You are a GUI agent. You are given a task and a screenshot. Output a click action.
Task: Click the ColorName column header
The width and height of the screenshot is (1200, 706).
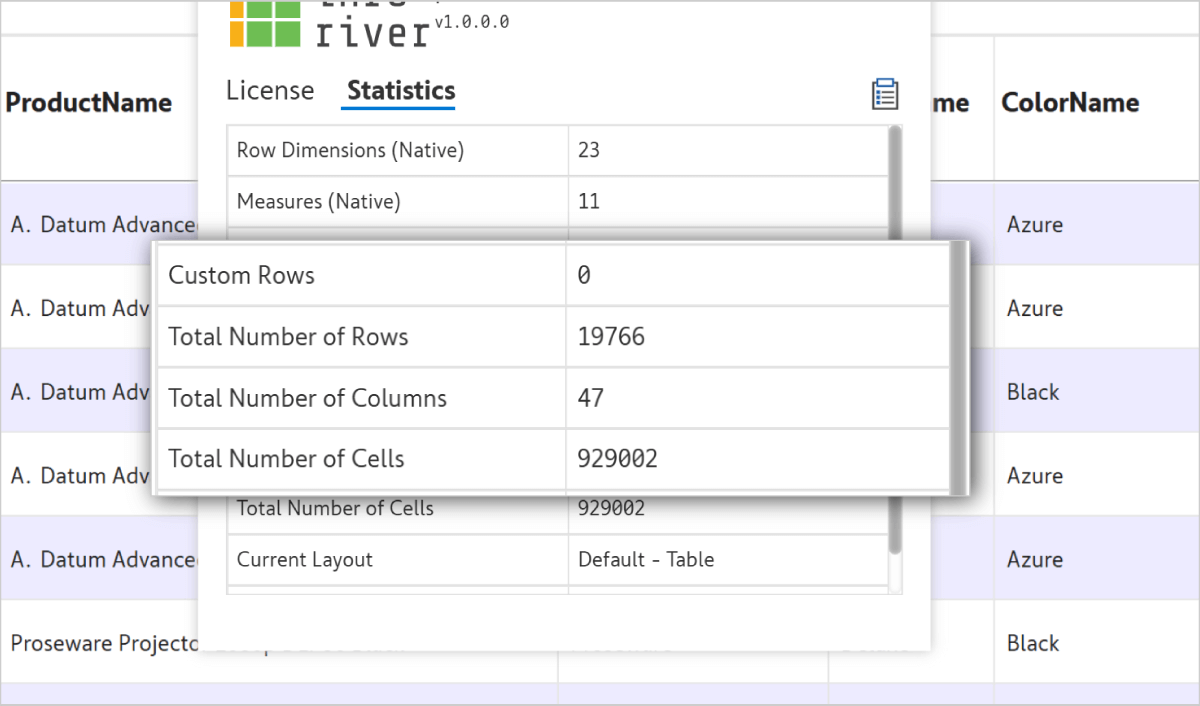pos(1070,103)
